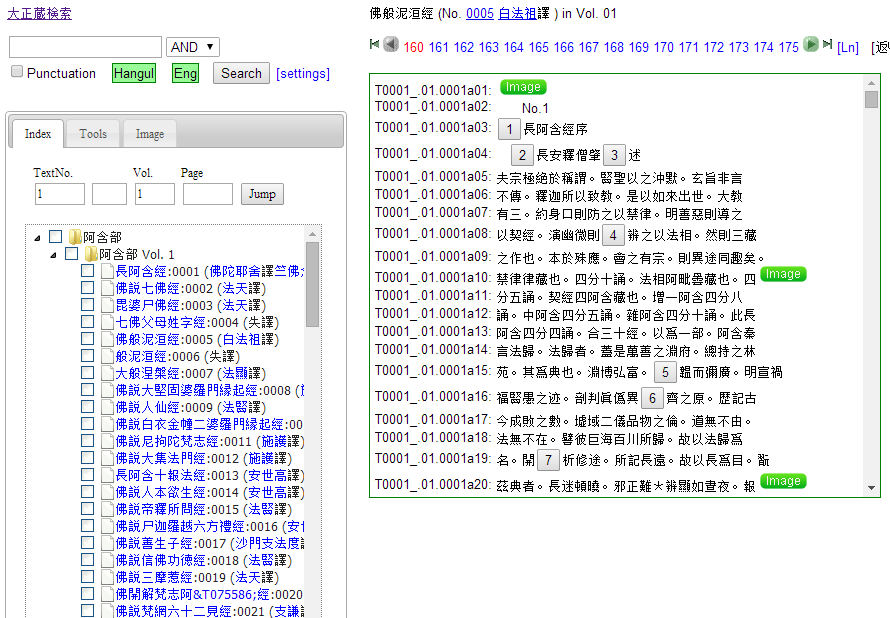Click the folder icon for 阿含部 Vol. 1
The image size is (890, 618).
click(91, 254)
